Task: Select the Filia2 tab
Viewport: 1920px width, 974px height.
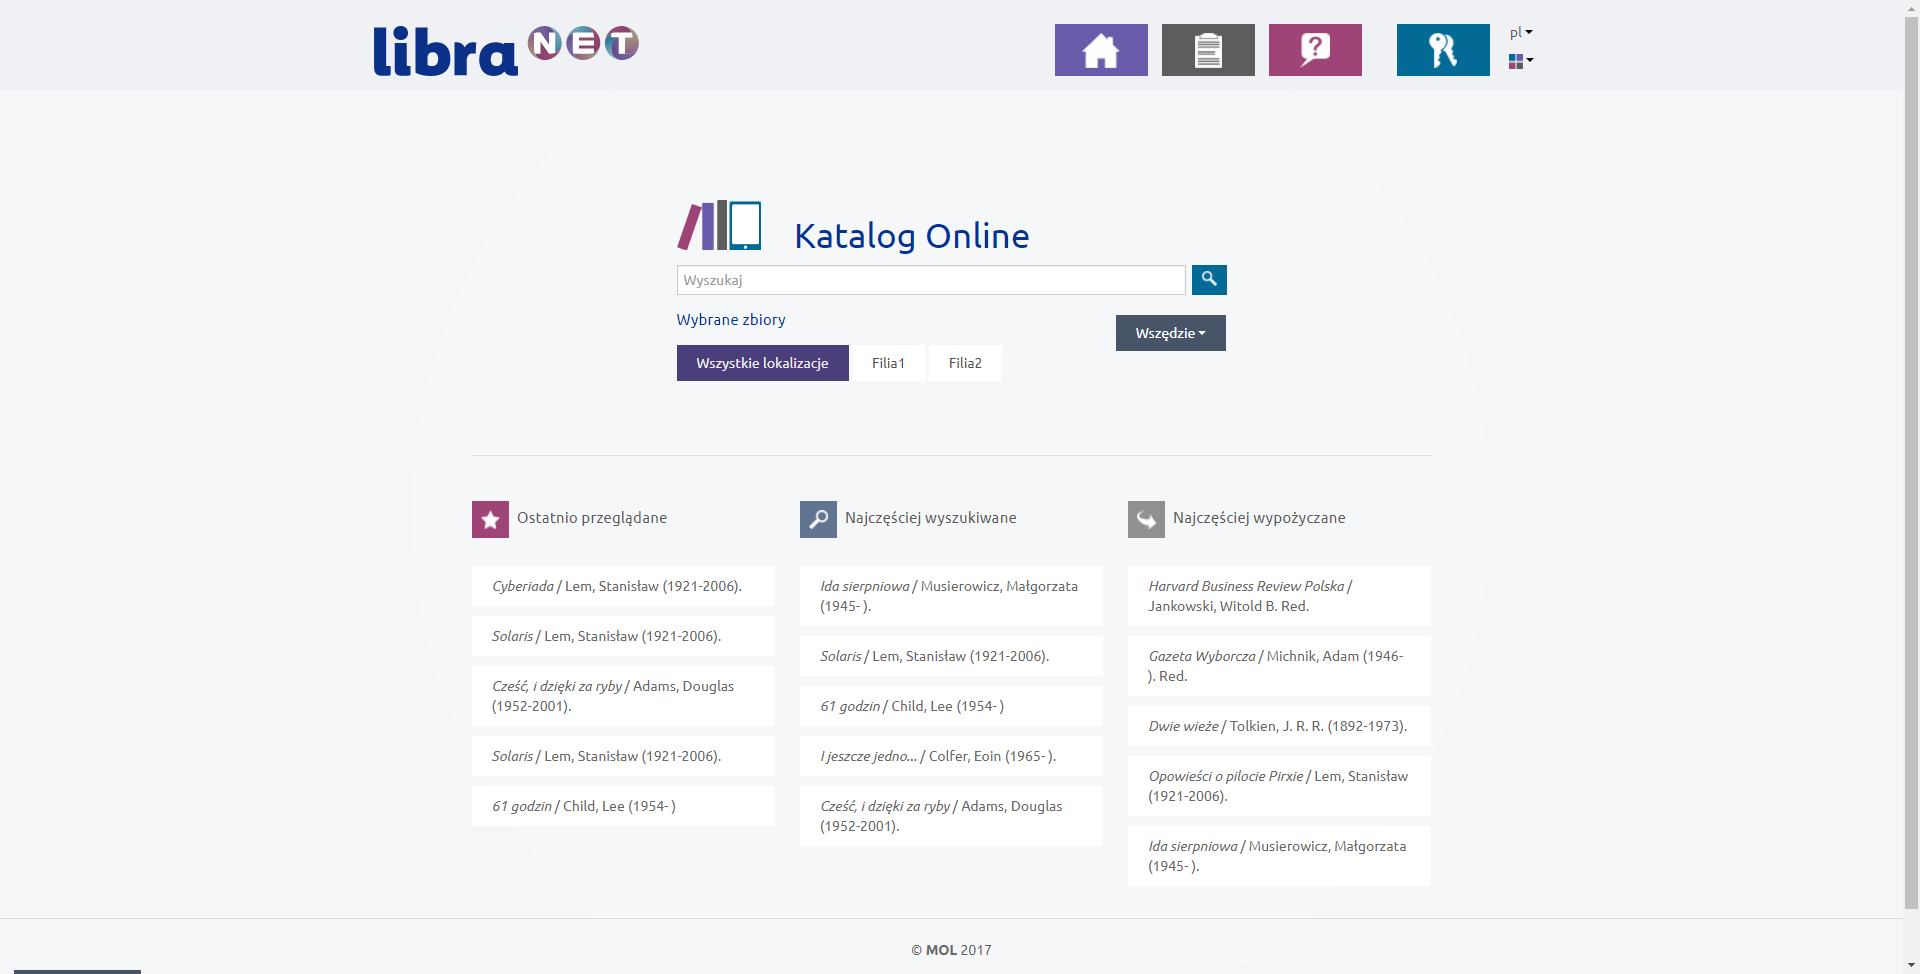Action: (965, 363)
